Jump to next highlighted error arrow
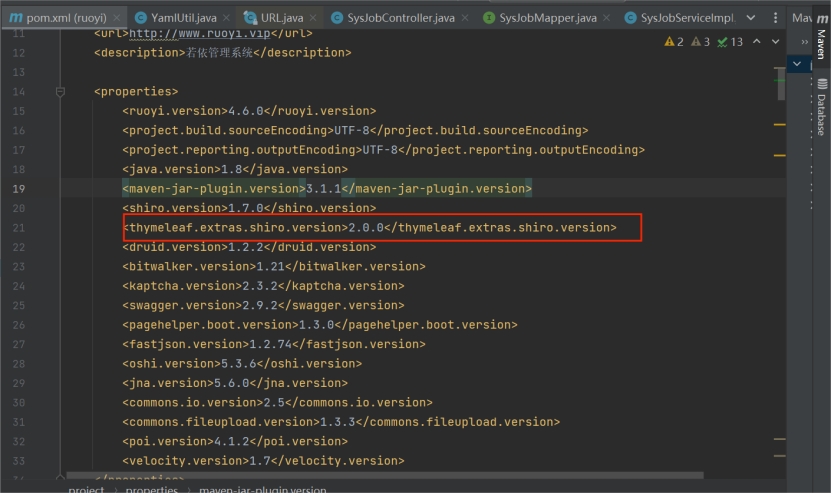 pyautogui.click(x=774, y=42)
